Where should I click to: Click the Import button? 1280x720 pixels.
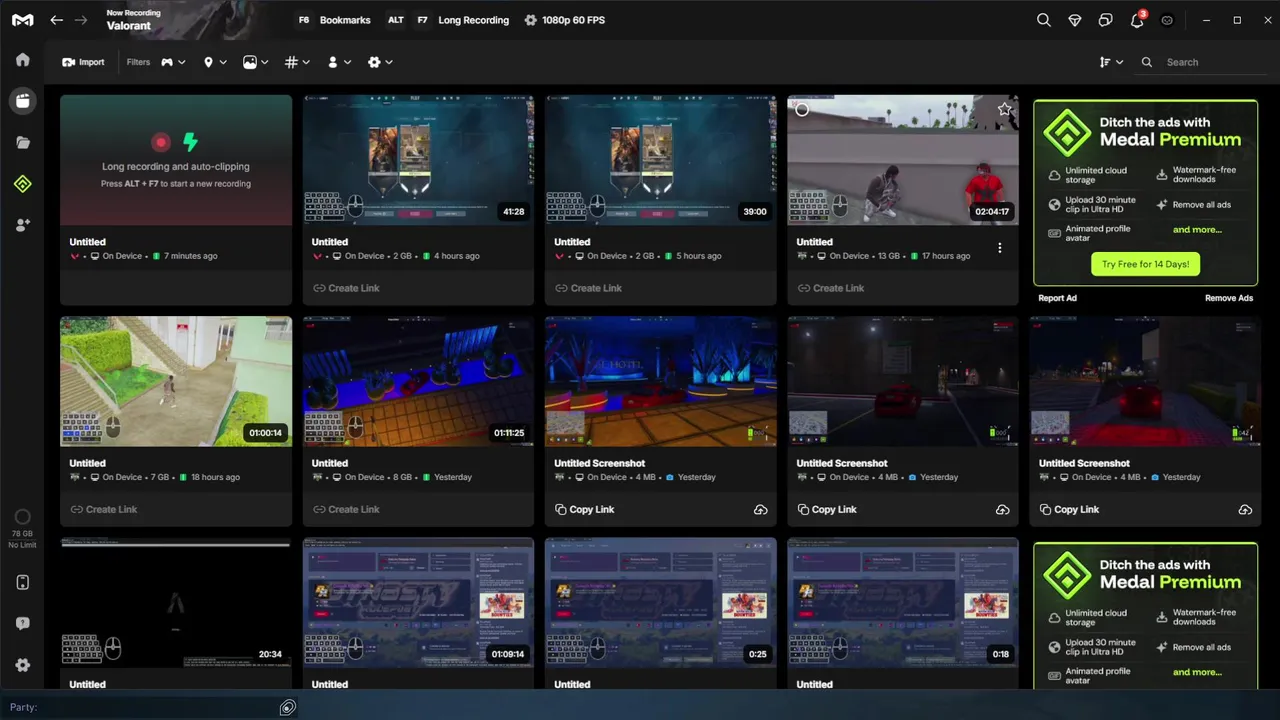pyautogui.click(x=83, y=62)
